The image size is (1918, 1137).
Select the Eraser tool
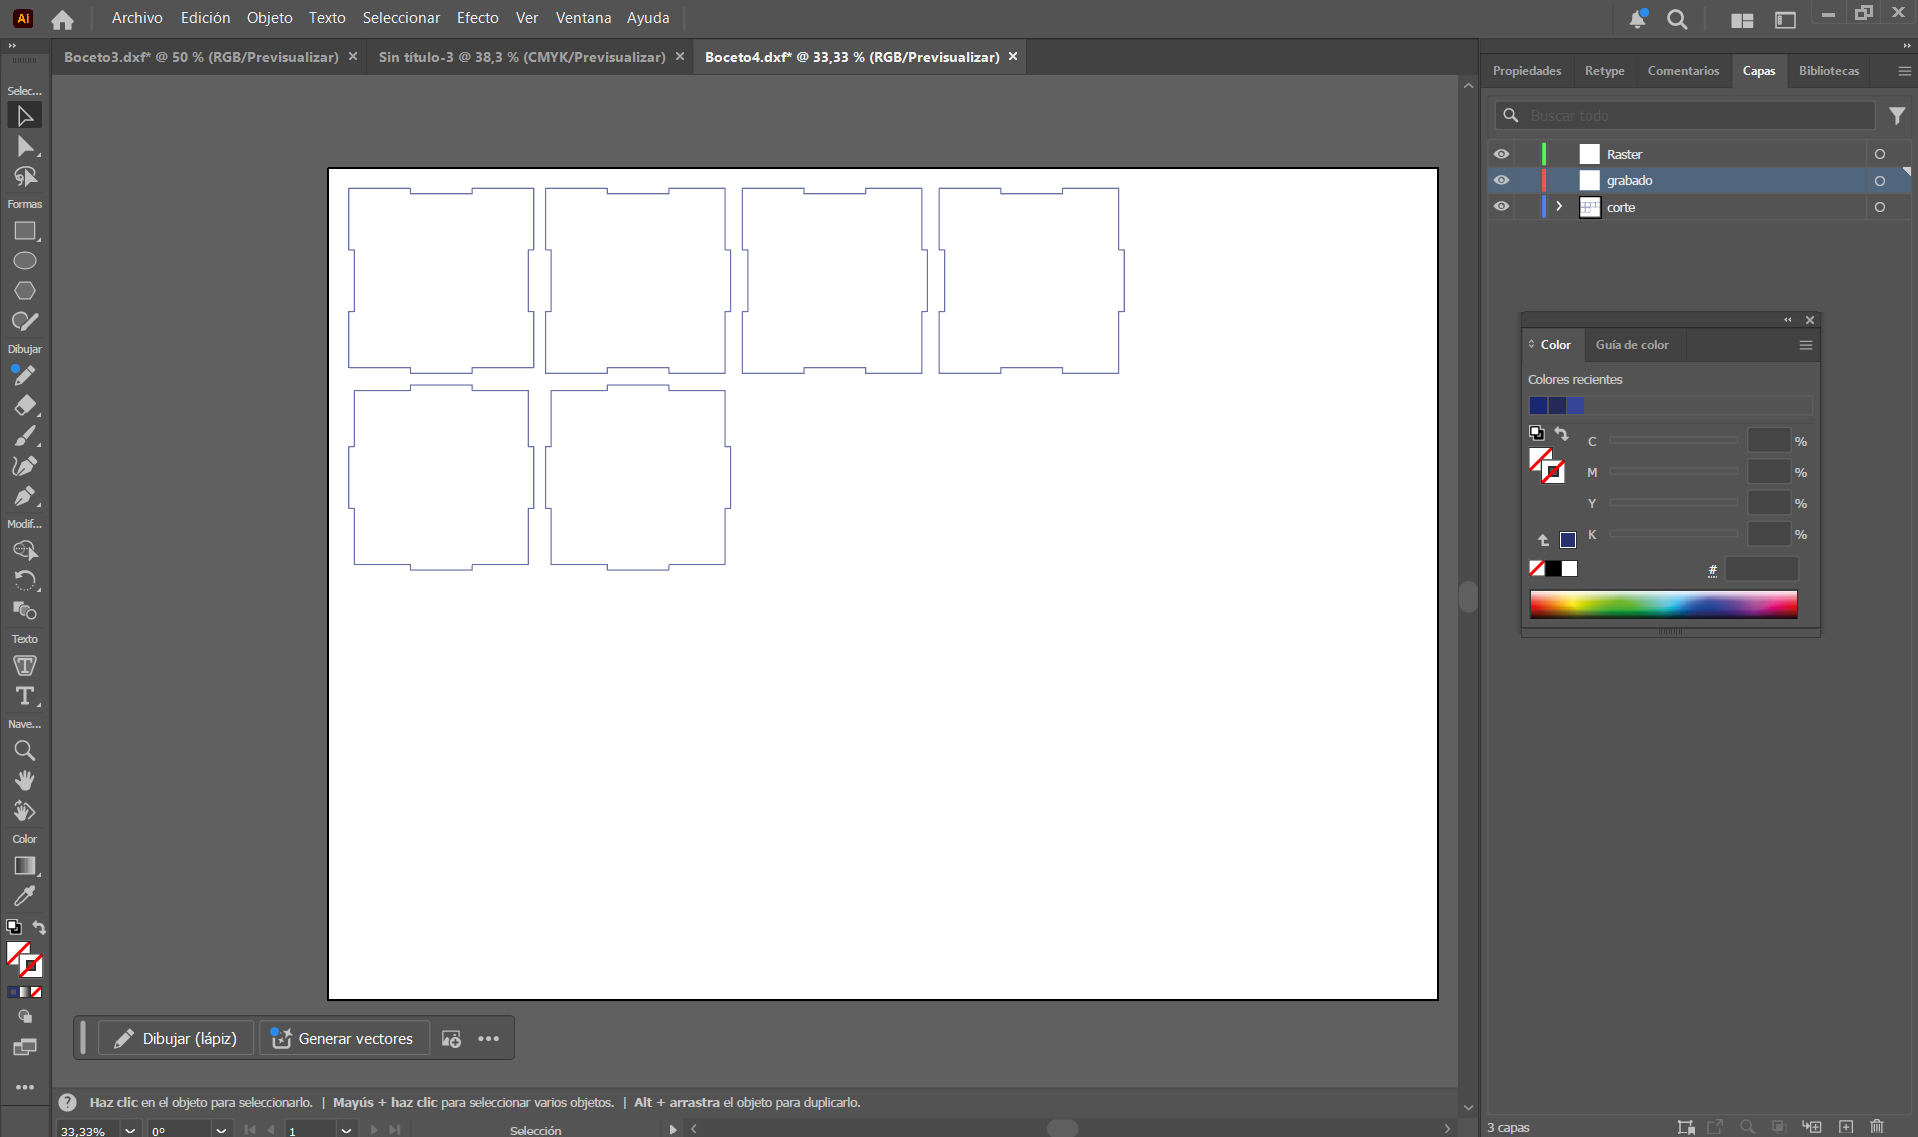[24, 406]
